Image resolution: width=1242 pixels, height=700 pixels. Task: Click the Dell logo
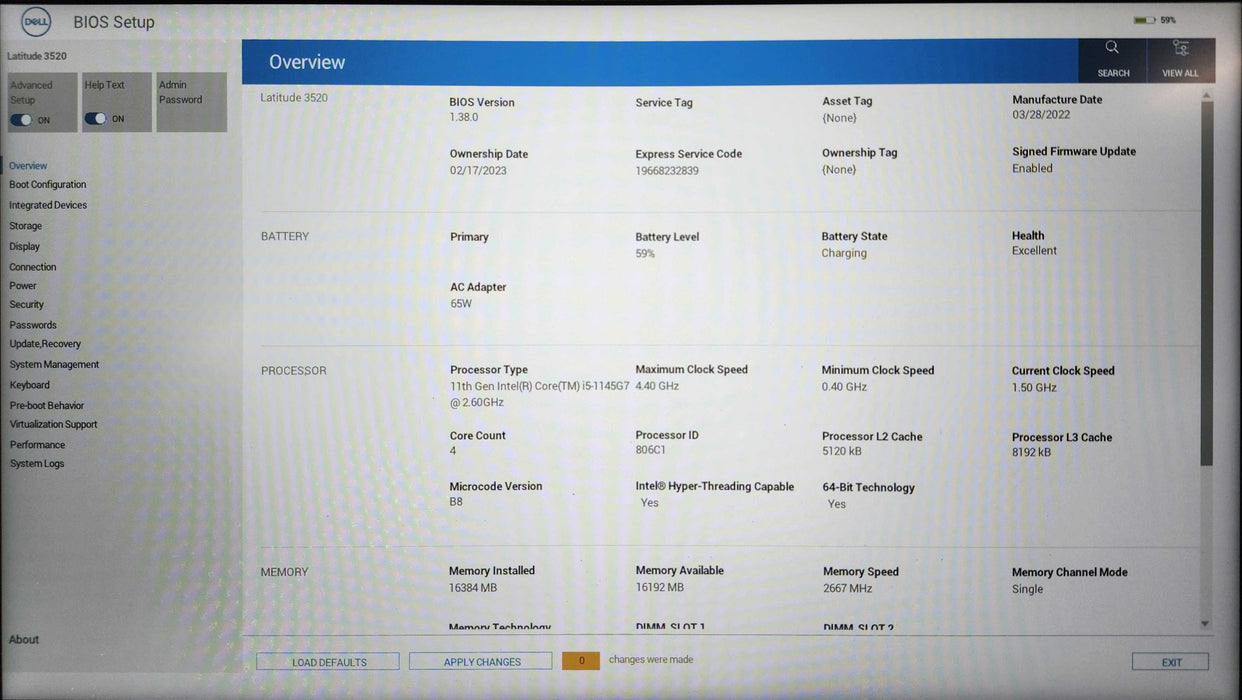[x=35, y=20]
